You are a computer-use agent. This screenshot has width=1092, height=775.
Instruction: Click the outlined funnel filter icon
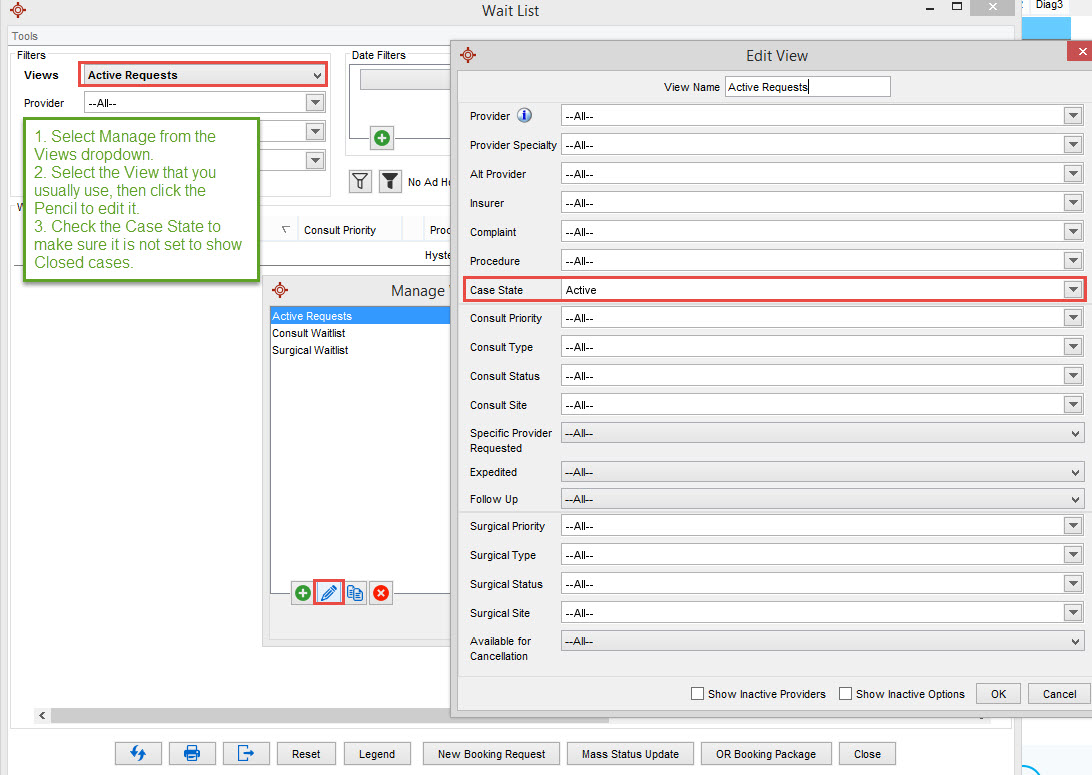(x=360, y=181)
